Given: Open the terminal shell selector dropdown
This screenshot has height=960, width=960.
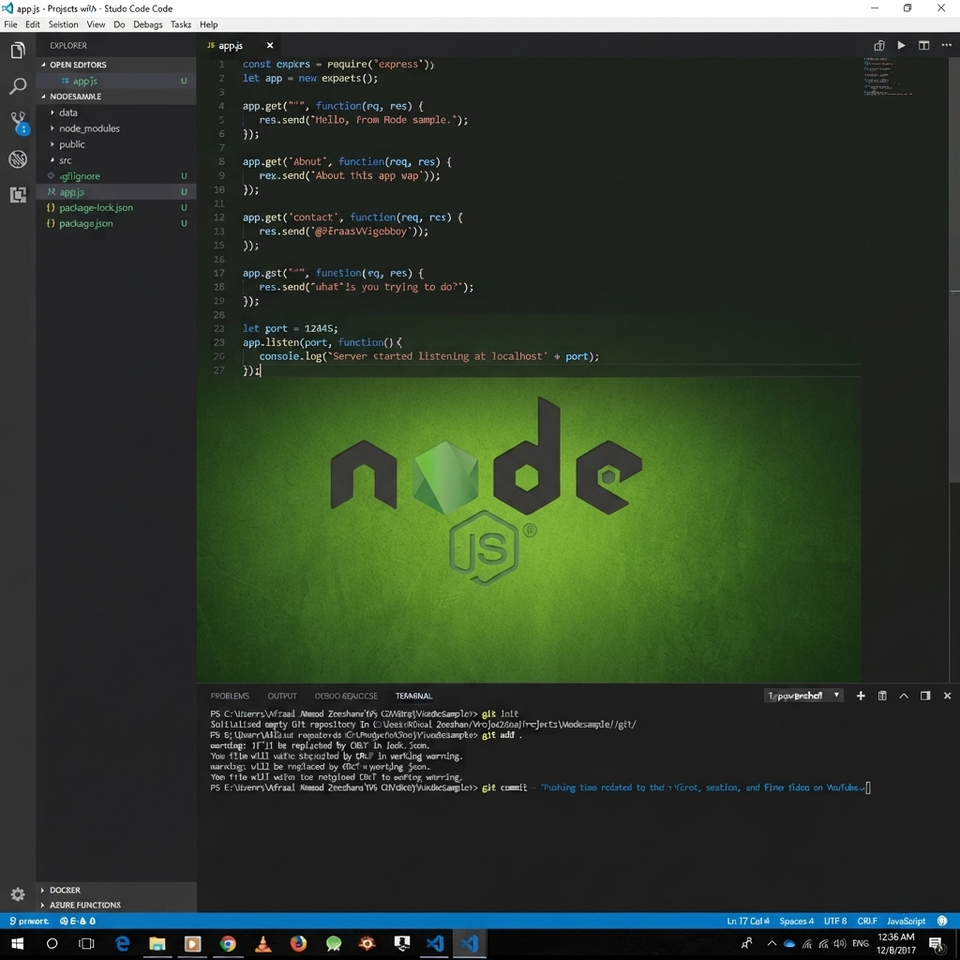Looking at the screenshot, I should [804, 696].
